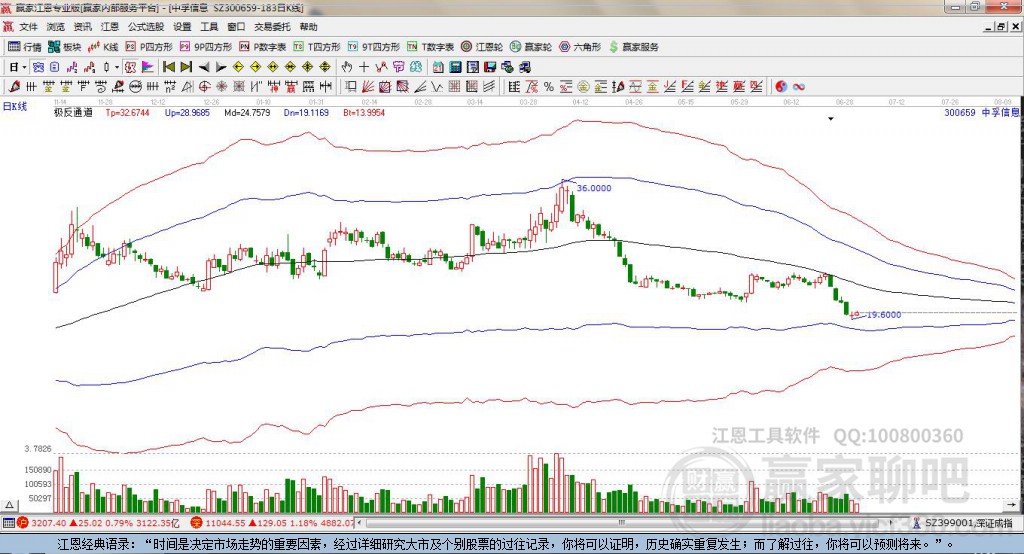Screen dimensions: 1024x554
Task: Open the 公式选股 menu
Action: tap(146, 27)
